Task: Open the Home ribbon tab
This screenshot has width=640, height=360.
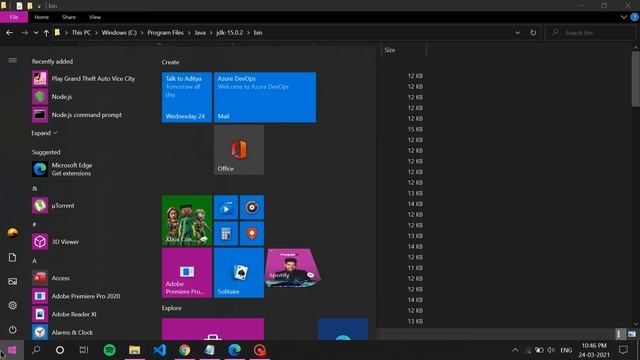Action: coord(42,17)
